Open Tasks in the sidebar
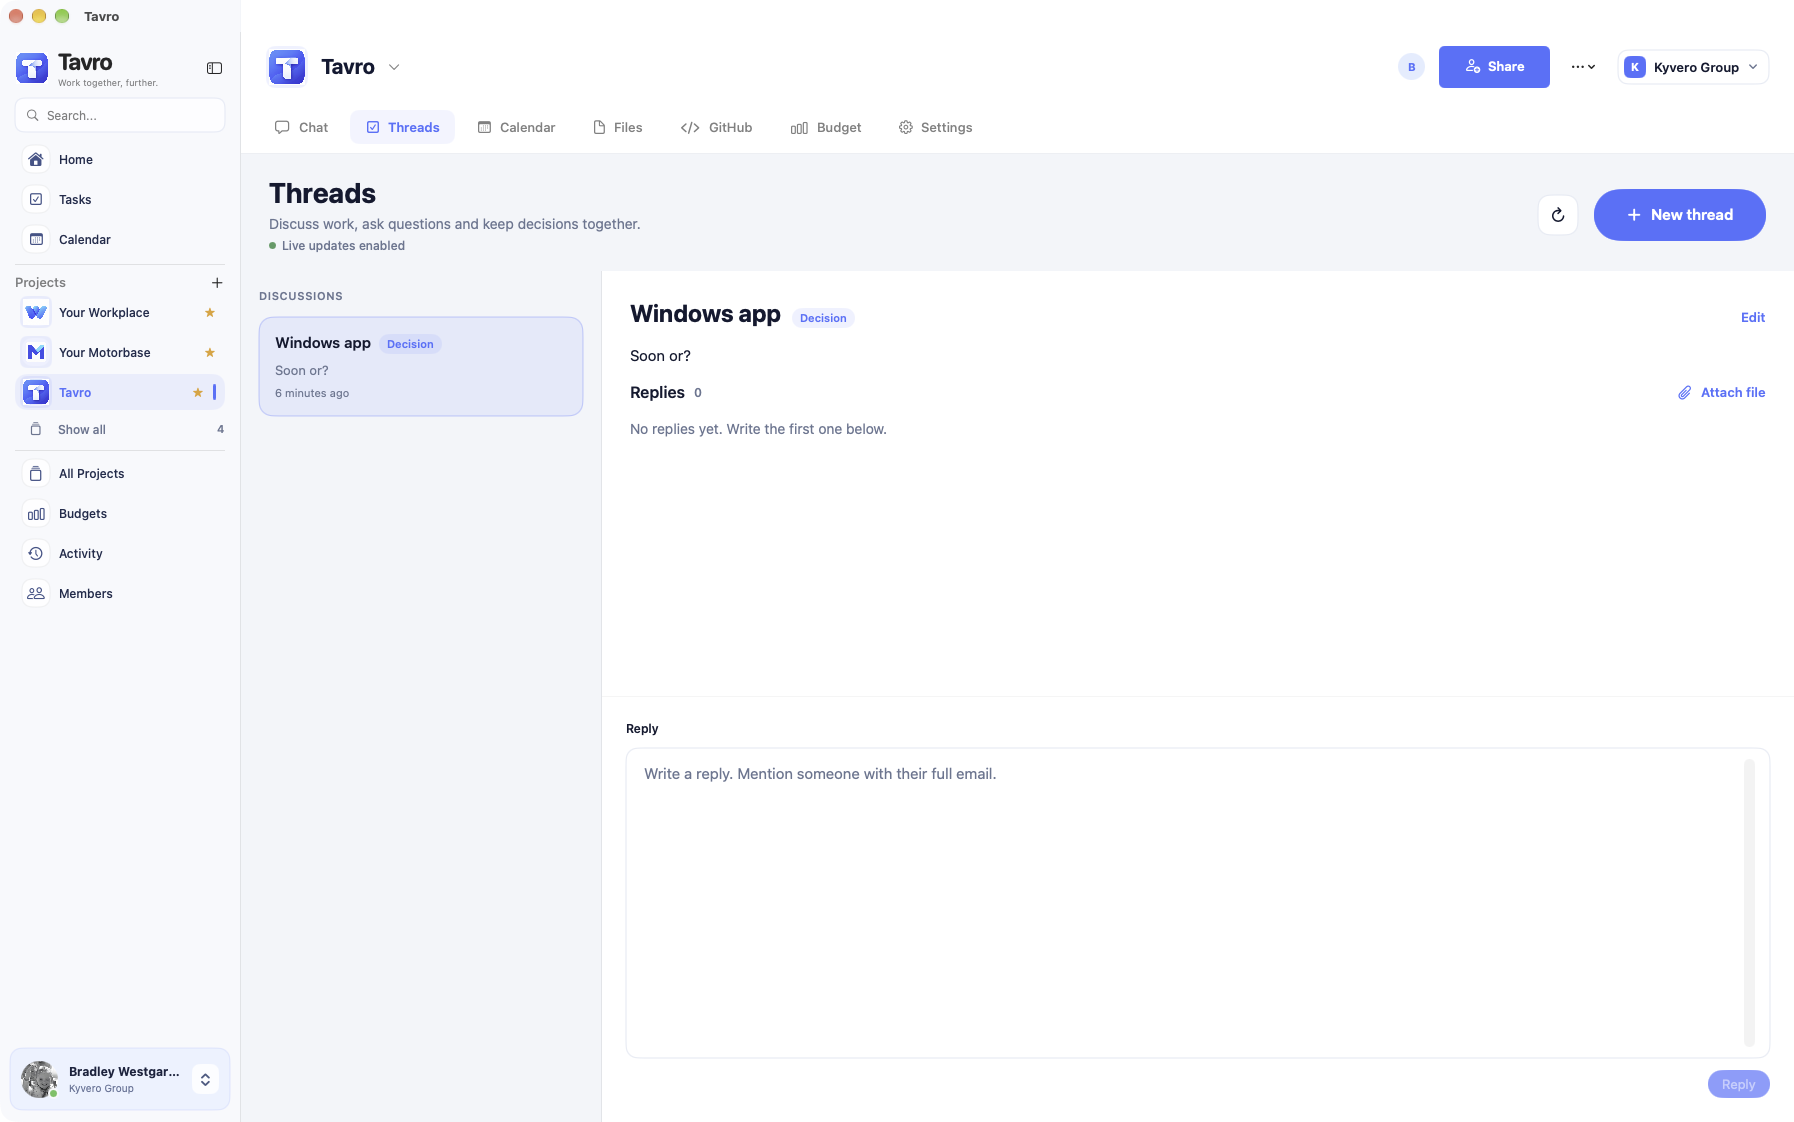Viewport: 1794px width, 1122px height. click(x=120, y=200)
